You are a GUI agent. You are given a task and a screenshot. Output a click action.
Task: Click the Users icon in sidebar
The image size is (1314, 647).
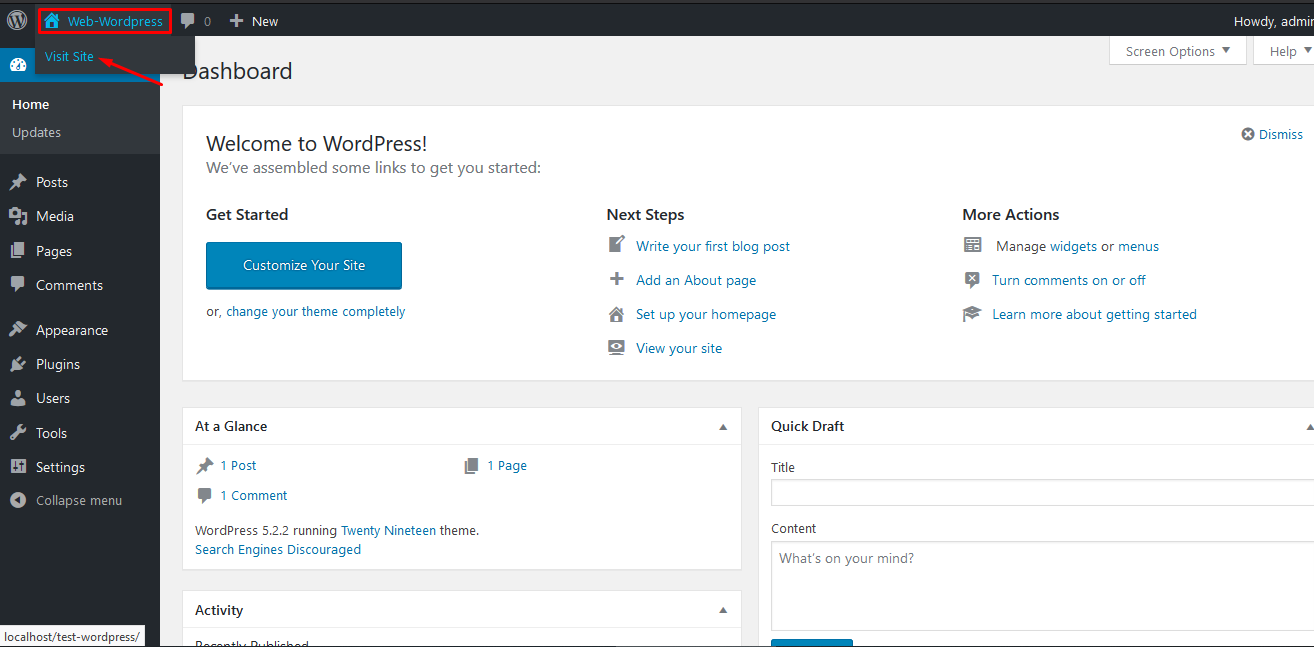point(18,398)
